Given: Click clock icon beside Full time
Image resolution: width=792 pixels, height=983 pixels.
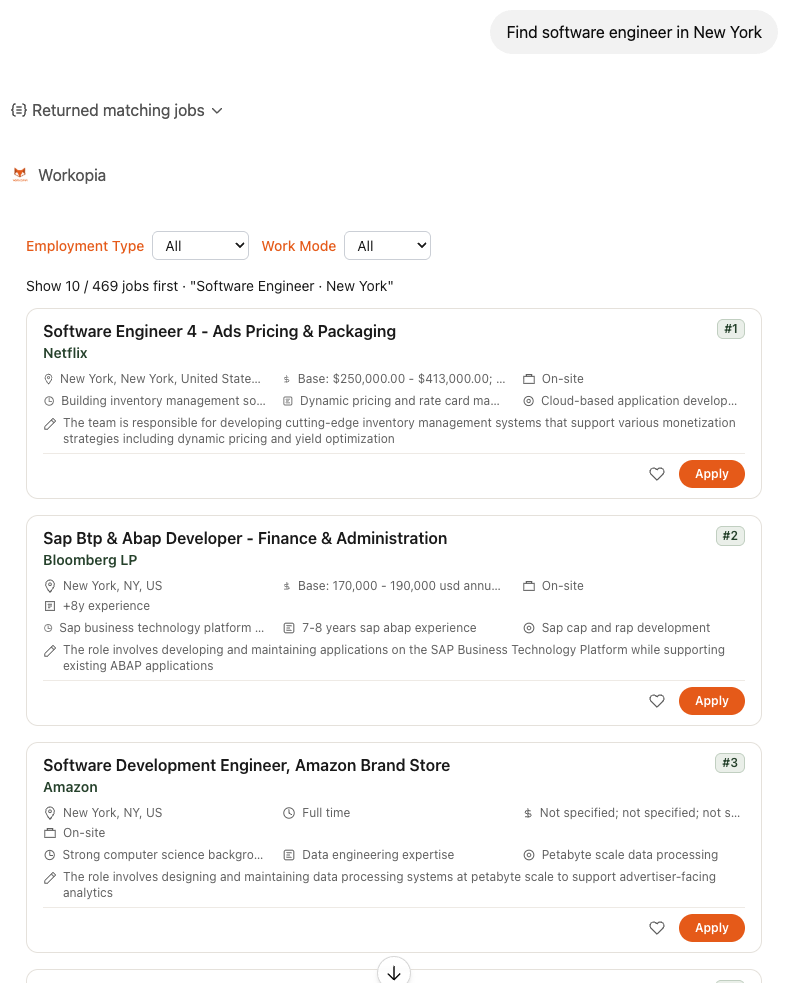Looking at the screenshot, I should coord(288,813).
